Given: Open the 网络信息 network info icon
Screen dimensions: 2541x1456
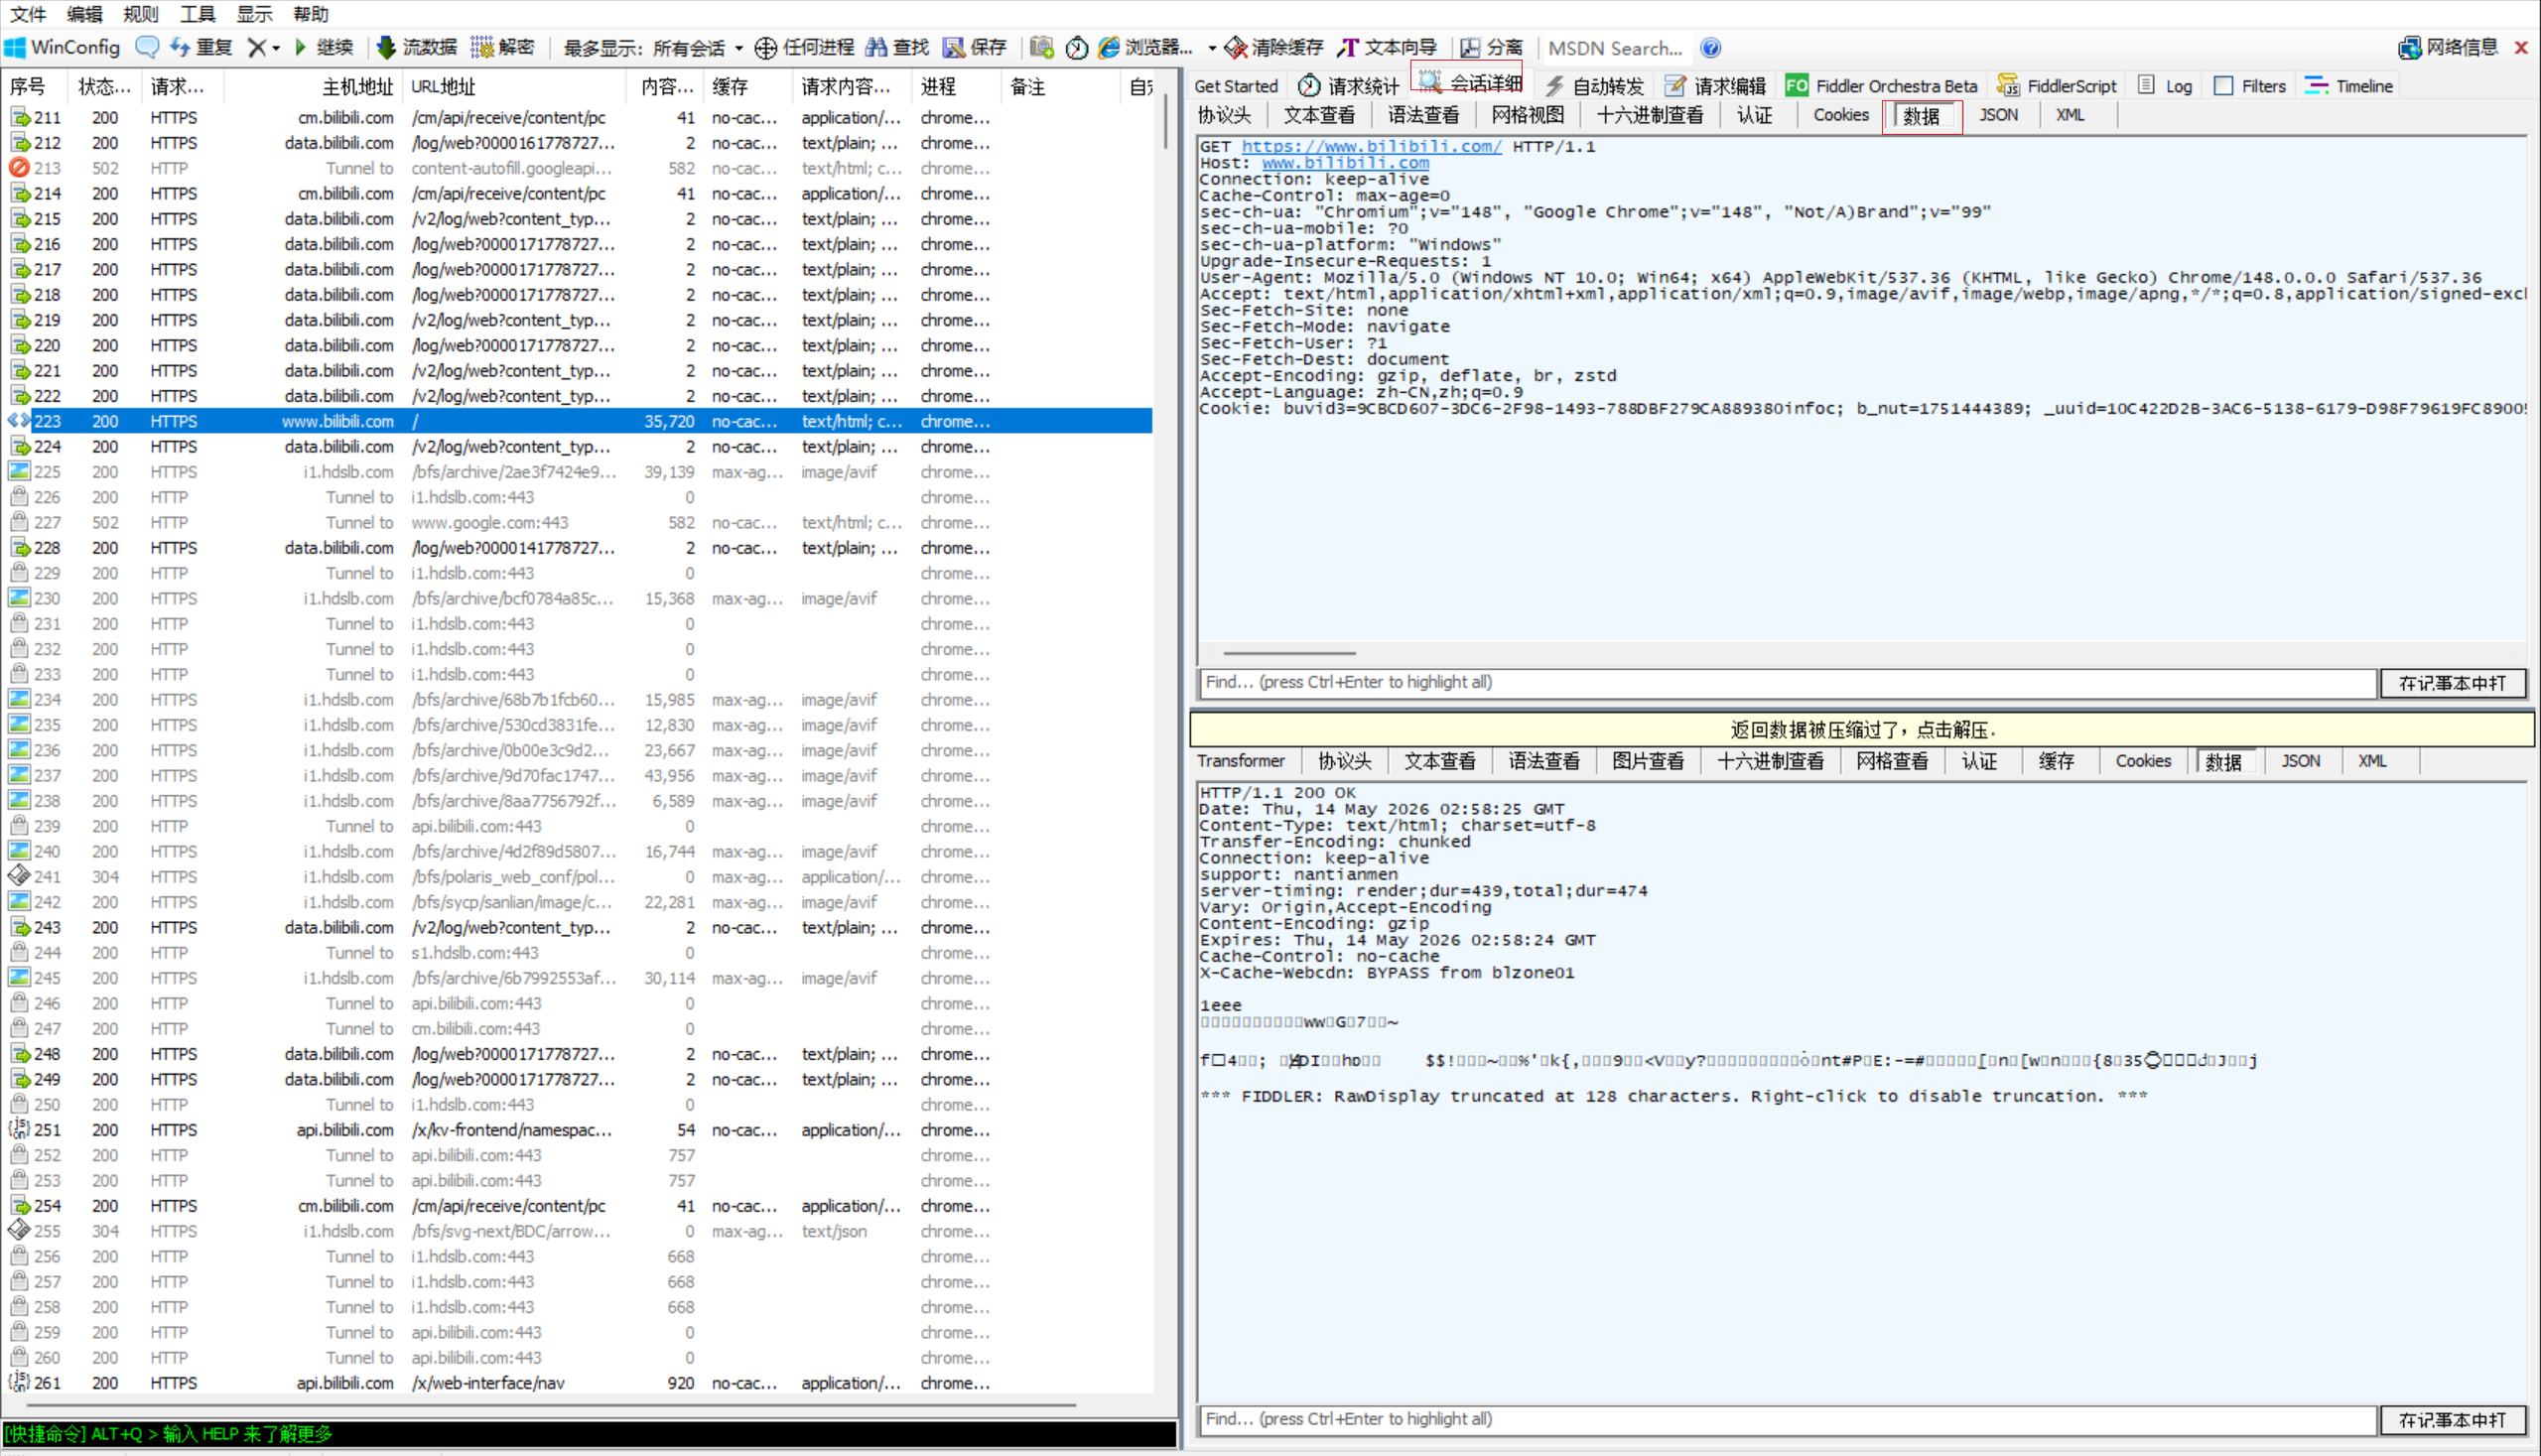Looking at the screenshot, I should click(2408, 47).
